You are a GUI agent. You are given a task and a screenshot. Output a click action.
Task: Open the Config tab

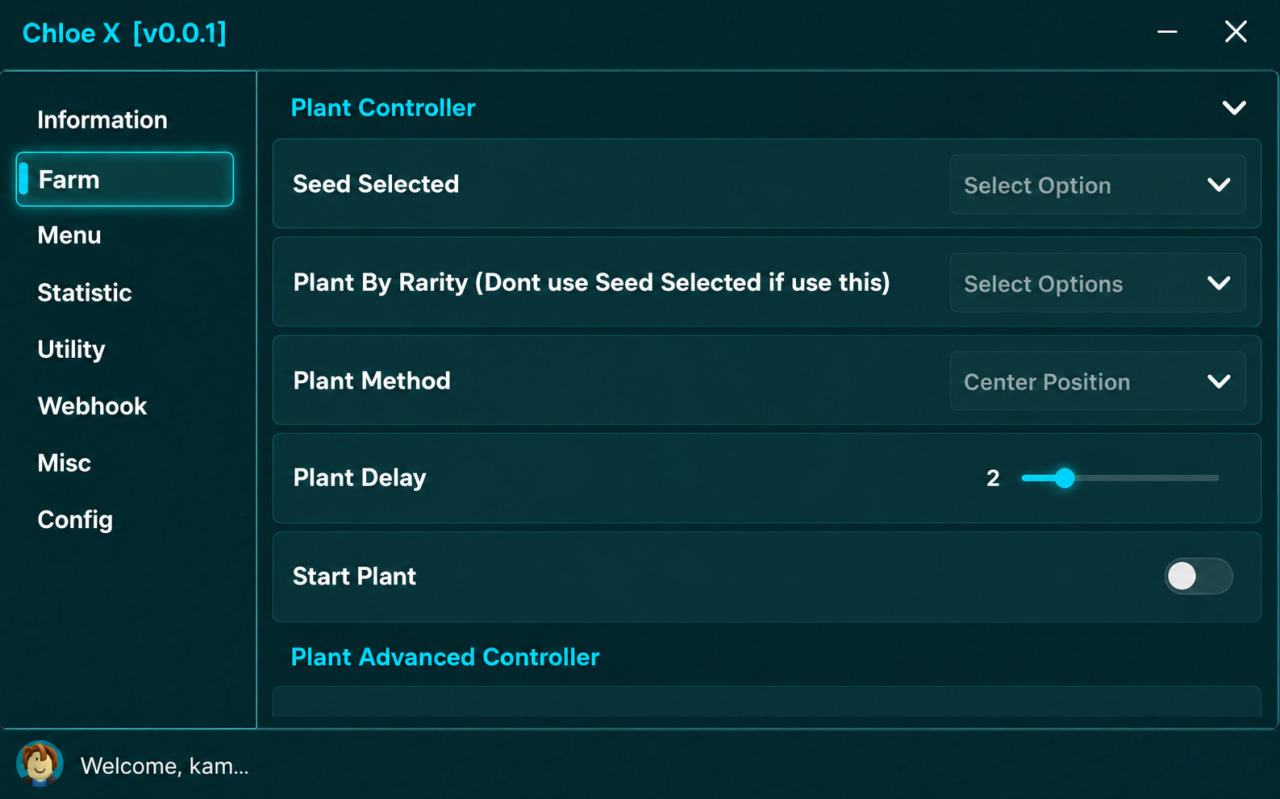coord(75,520)
